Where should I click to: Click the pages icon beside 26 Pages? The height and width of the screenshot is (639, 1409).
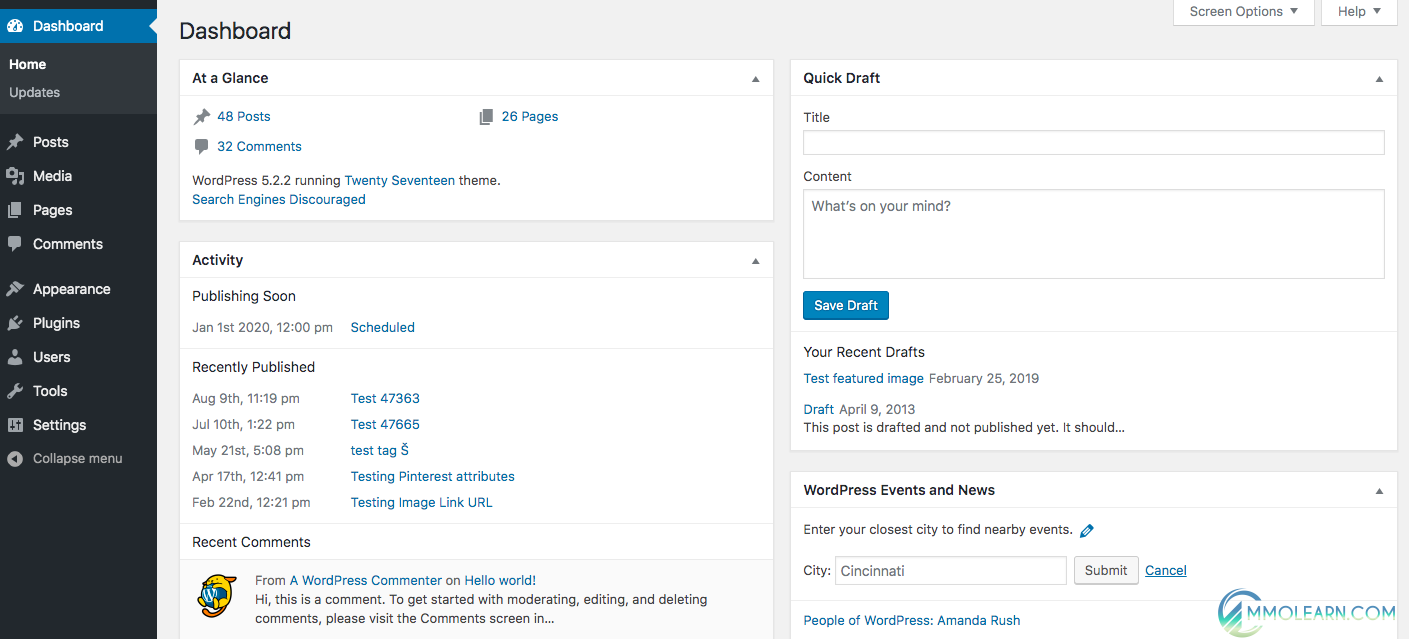[x=486, y=117]
